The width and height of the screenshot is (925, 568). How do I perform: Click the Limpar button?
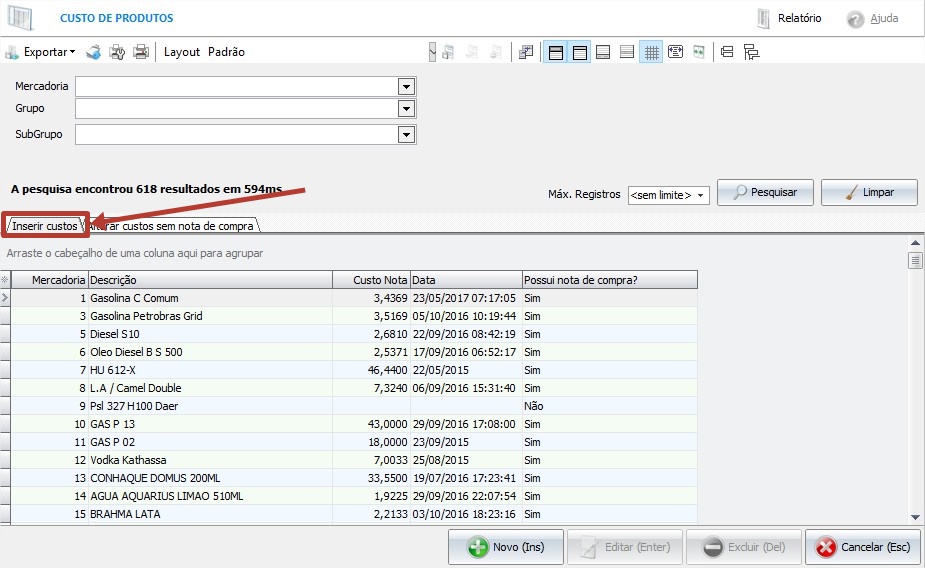(x=870, y=192)
